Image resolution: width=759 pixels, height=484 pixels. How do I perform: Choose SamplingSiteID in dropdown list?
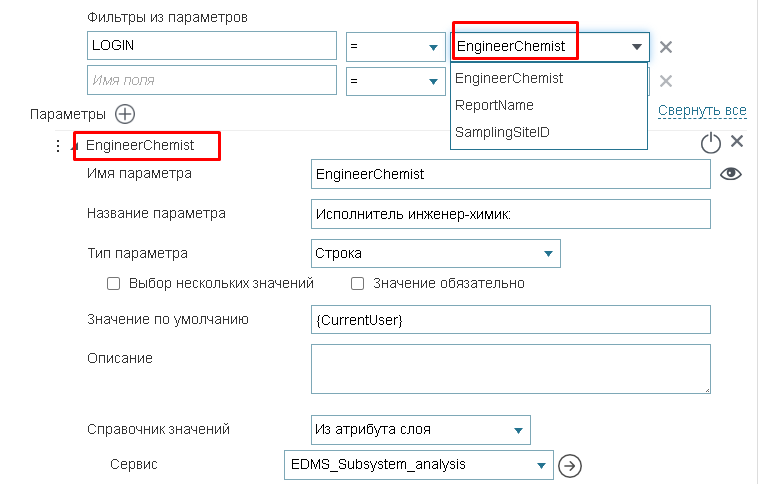coord(502,132)
